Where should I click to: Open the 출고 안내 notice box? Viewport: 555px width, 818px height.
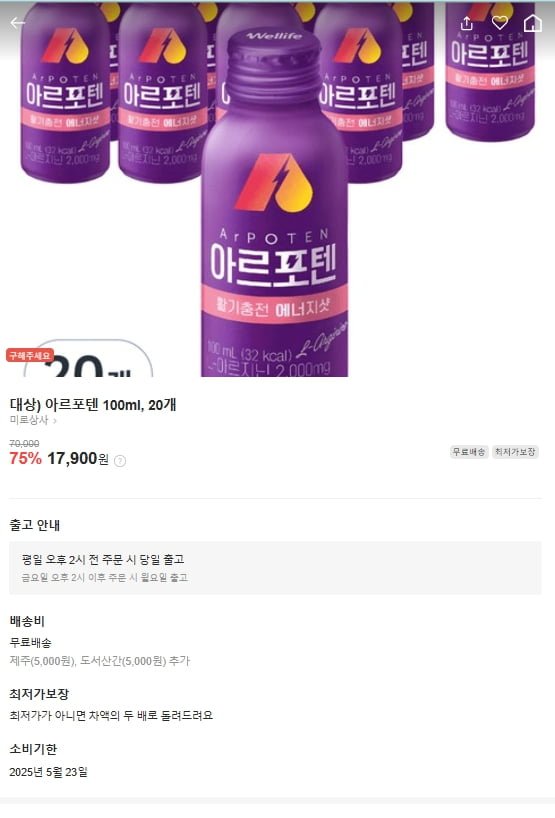(x=275, y=568)
